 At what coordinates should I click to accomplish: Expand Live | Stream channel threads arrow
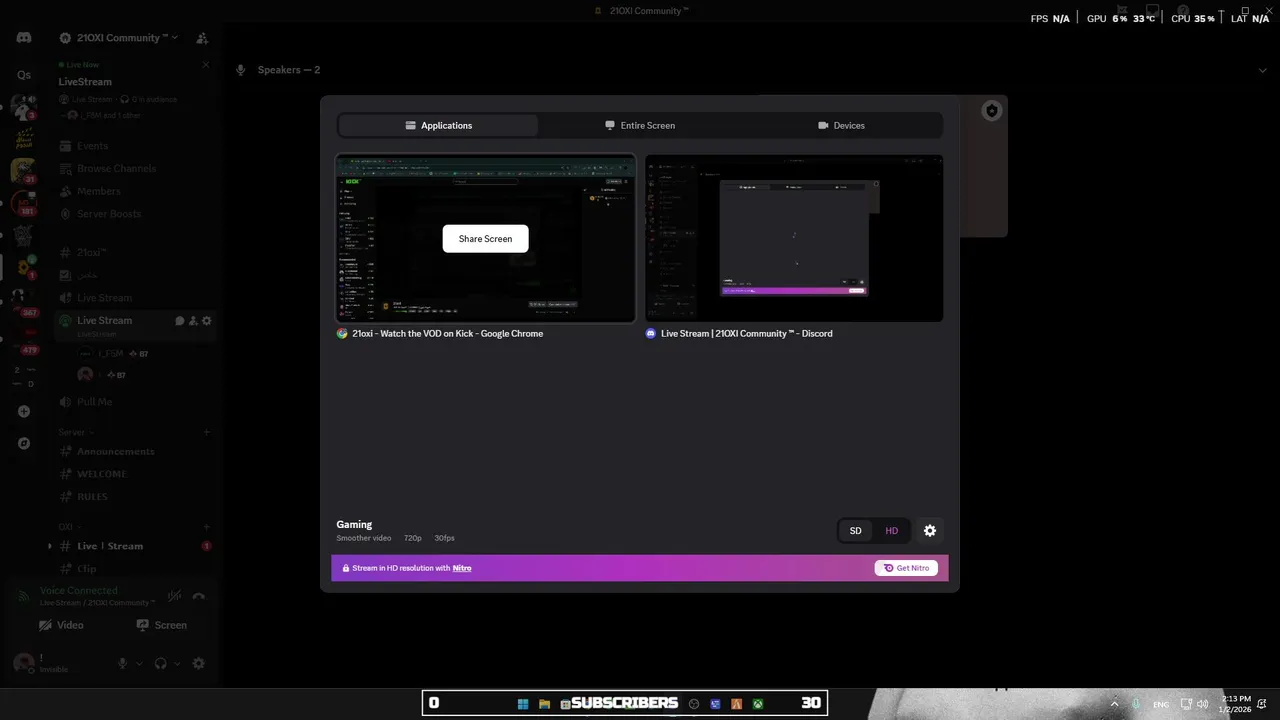tap(50, 546)
